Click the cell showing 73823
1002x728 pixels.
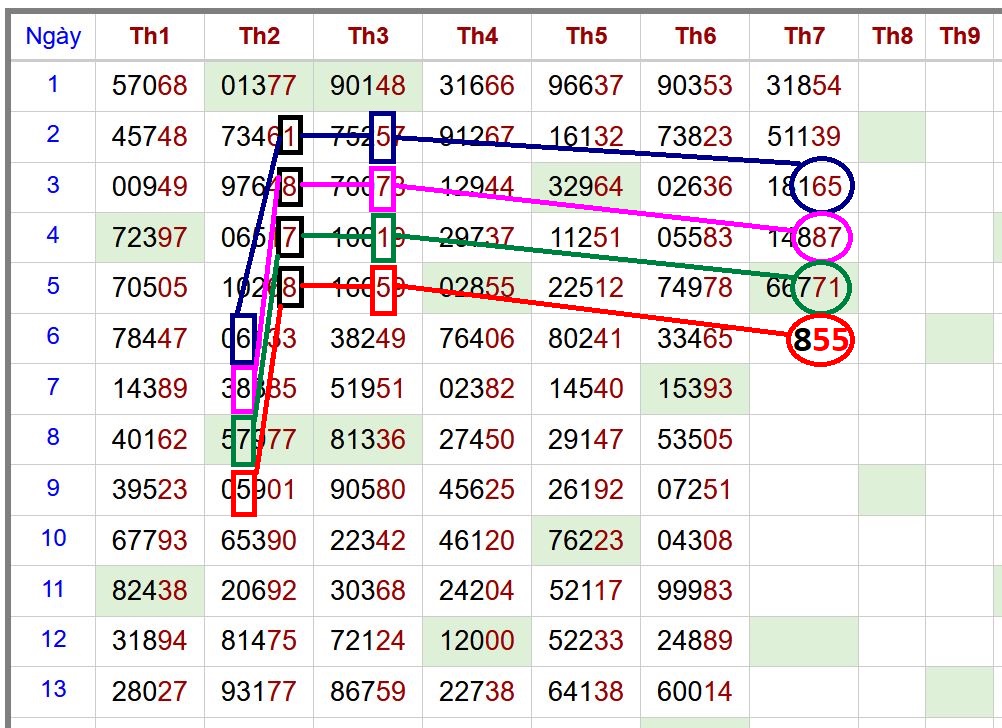(x=695, y=136)
